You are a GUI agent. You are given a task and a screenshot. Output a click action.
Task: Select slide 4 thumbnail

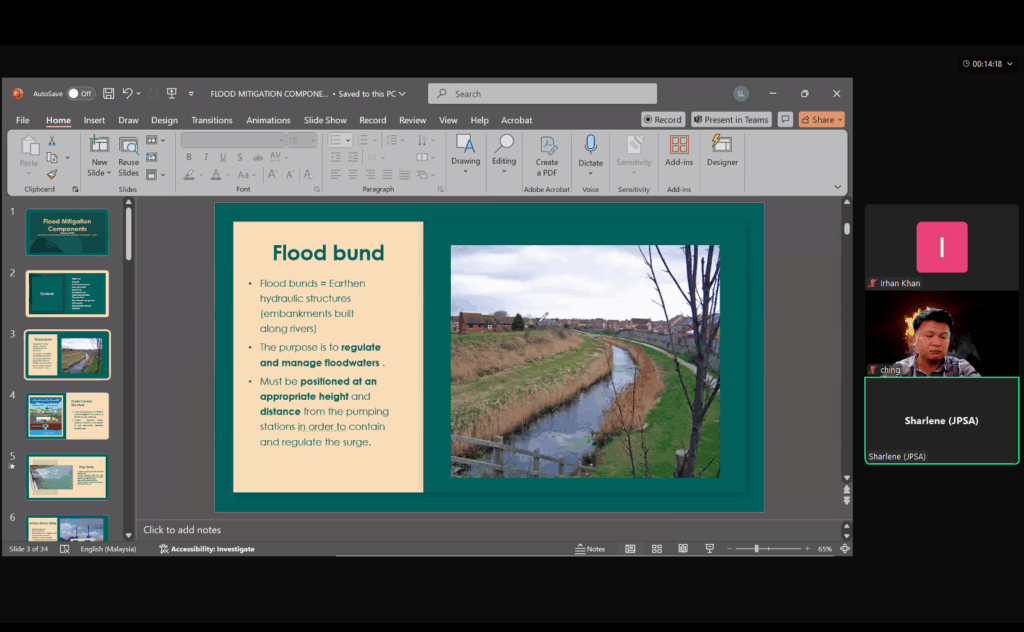67,415
